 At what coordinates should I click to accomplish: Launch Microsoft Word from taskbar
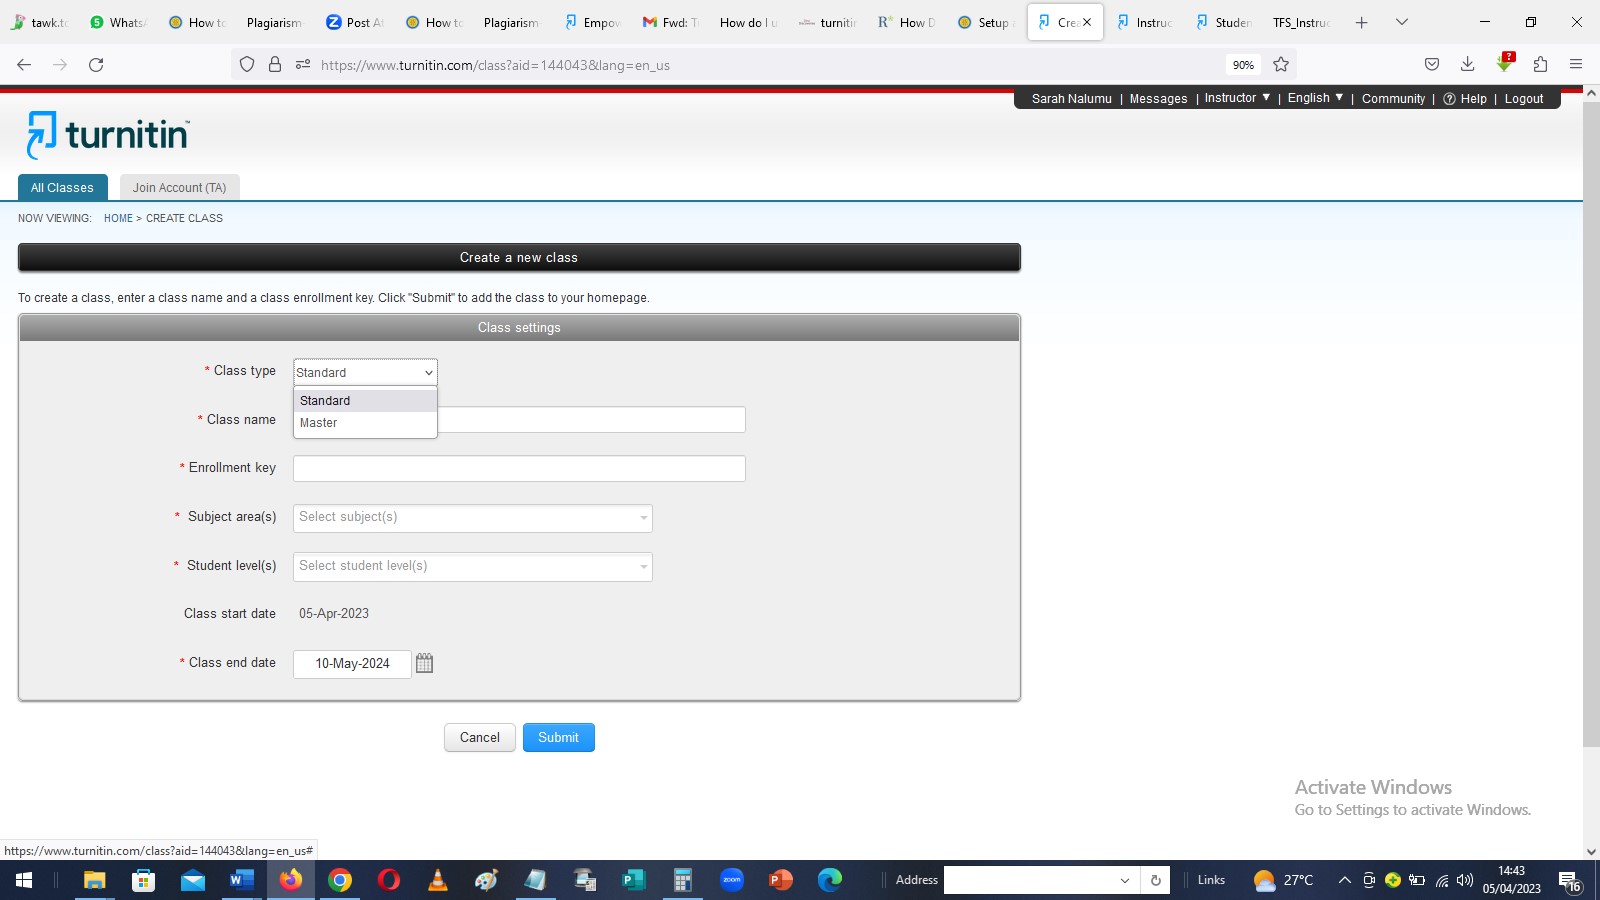[242, 880]
